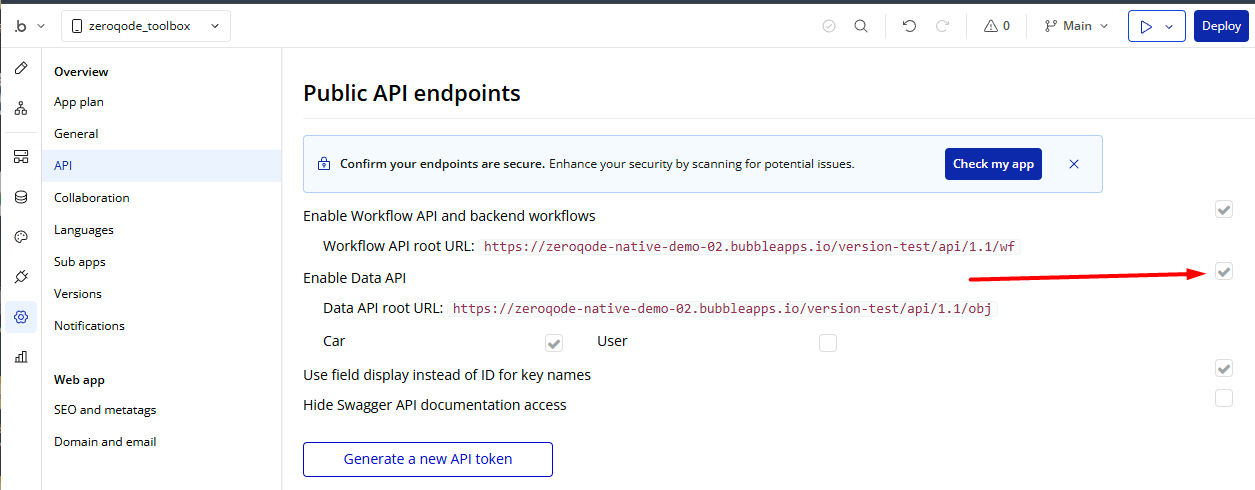Open the Design tab pencil icon
The image size is (1255, 490).
coord(21,68)
